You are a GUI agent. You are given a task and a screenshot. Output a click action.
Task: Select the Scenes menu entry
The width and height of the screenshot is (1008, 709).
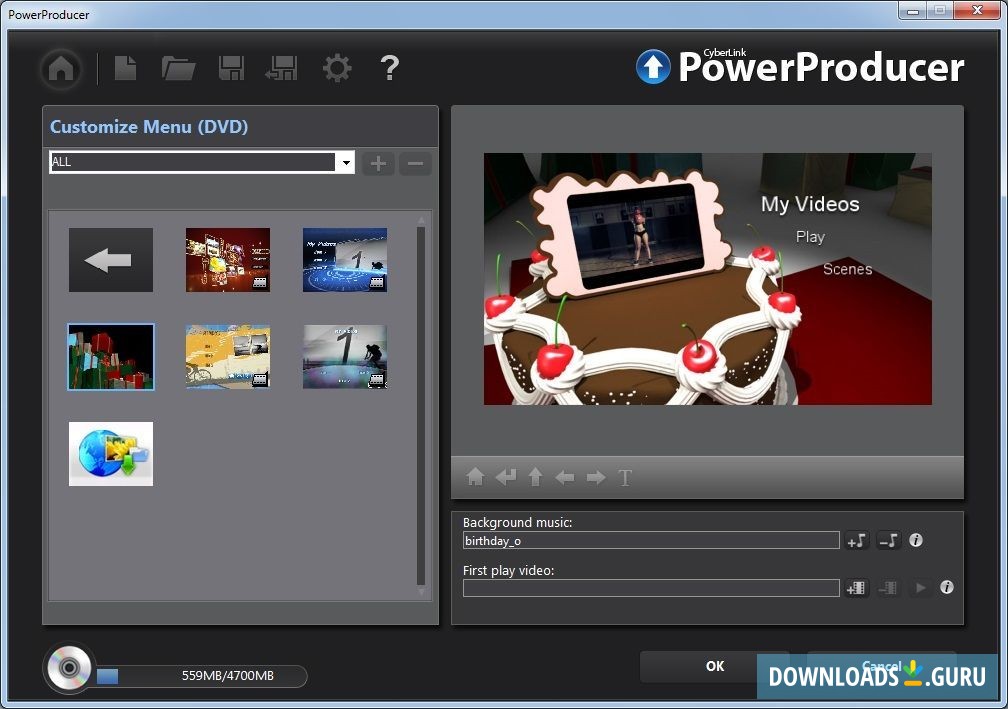[x=847, y=269]
